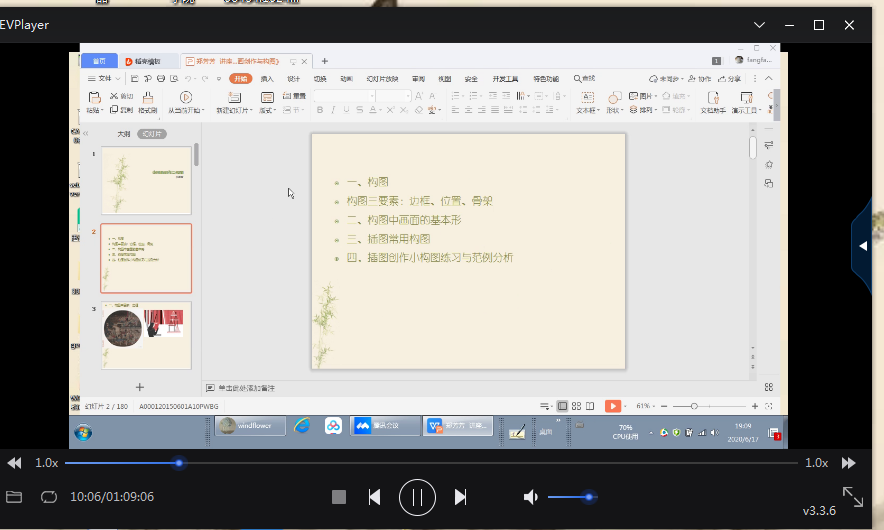Switch to slide sorter grid view icon
The width and height of the screenshot is (884, 530).
click(576, 406)
